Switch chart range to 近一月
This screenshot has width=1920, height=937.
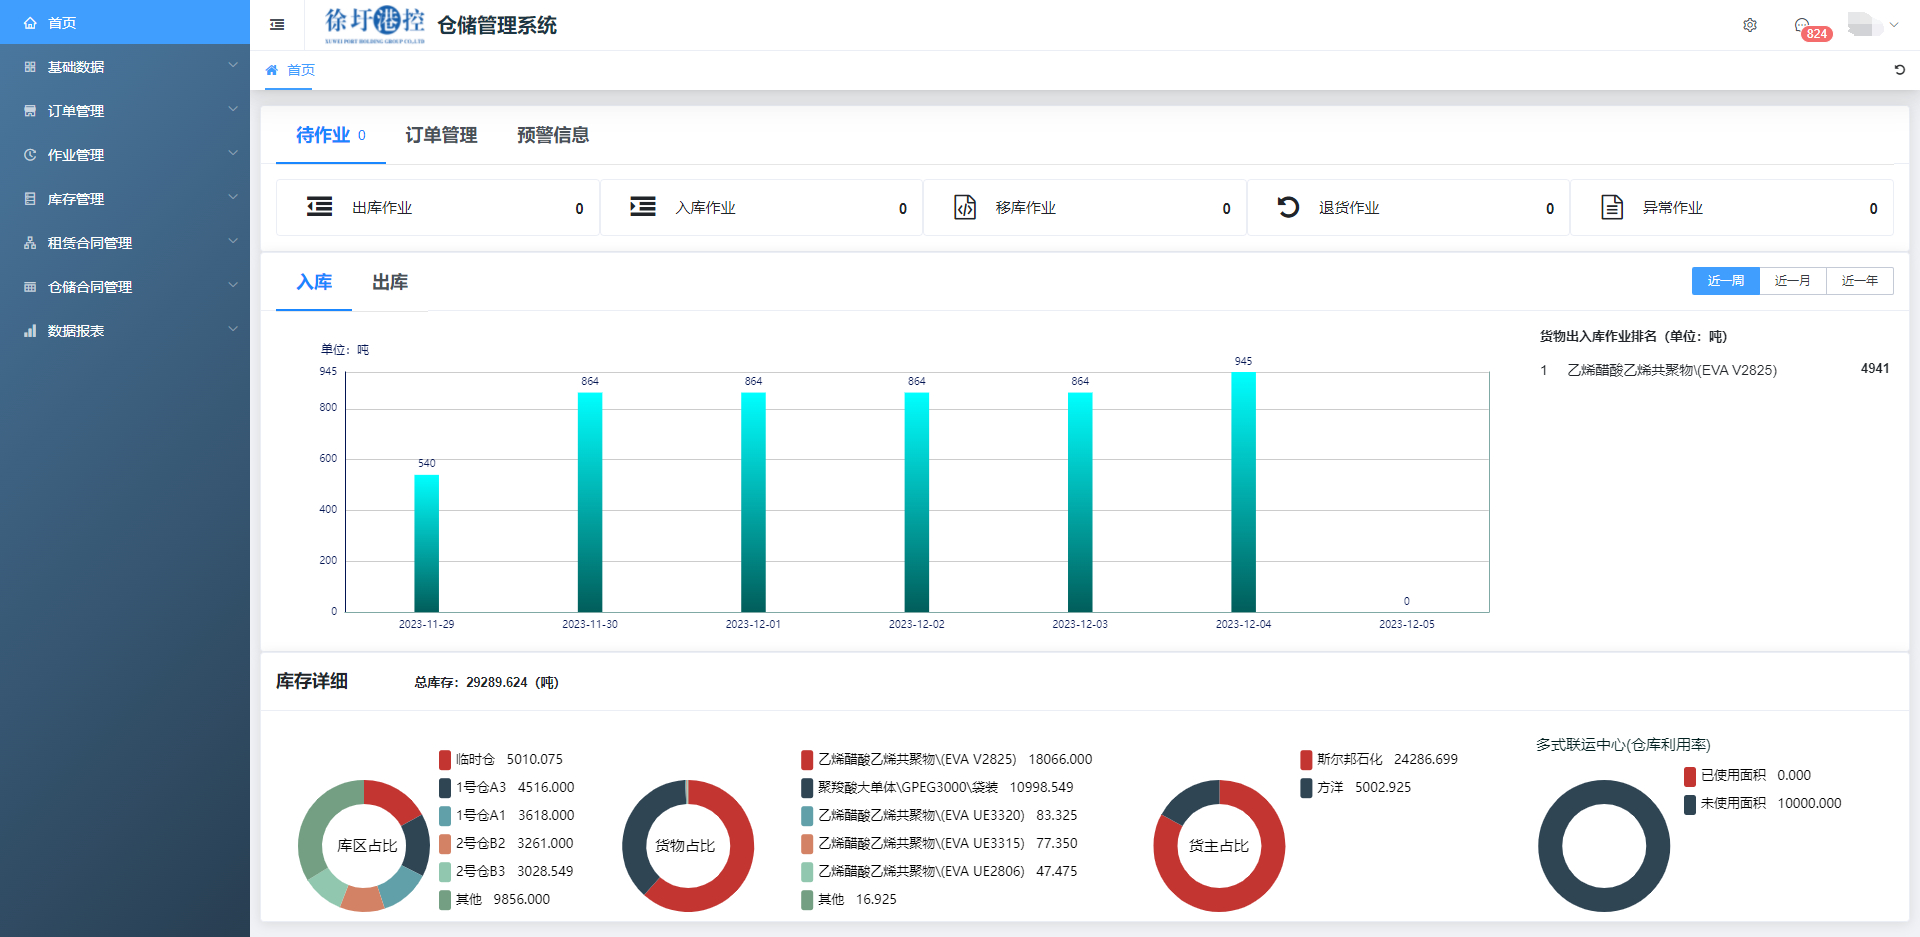click(1792, 281)
